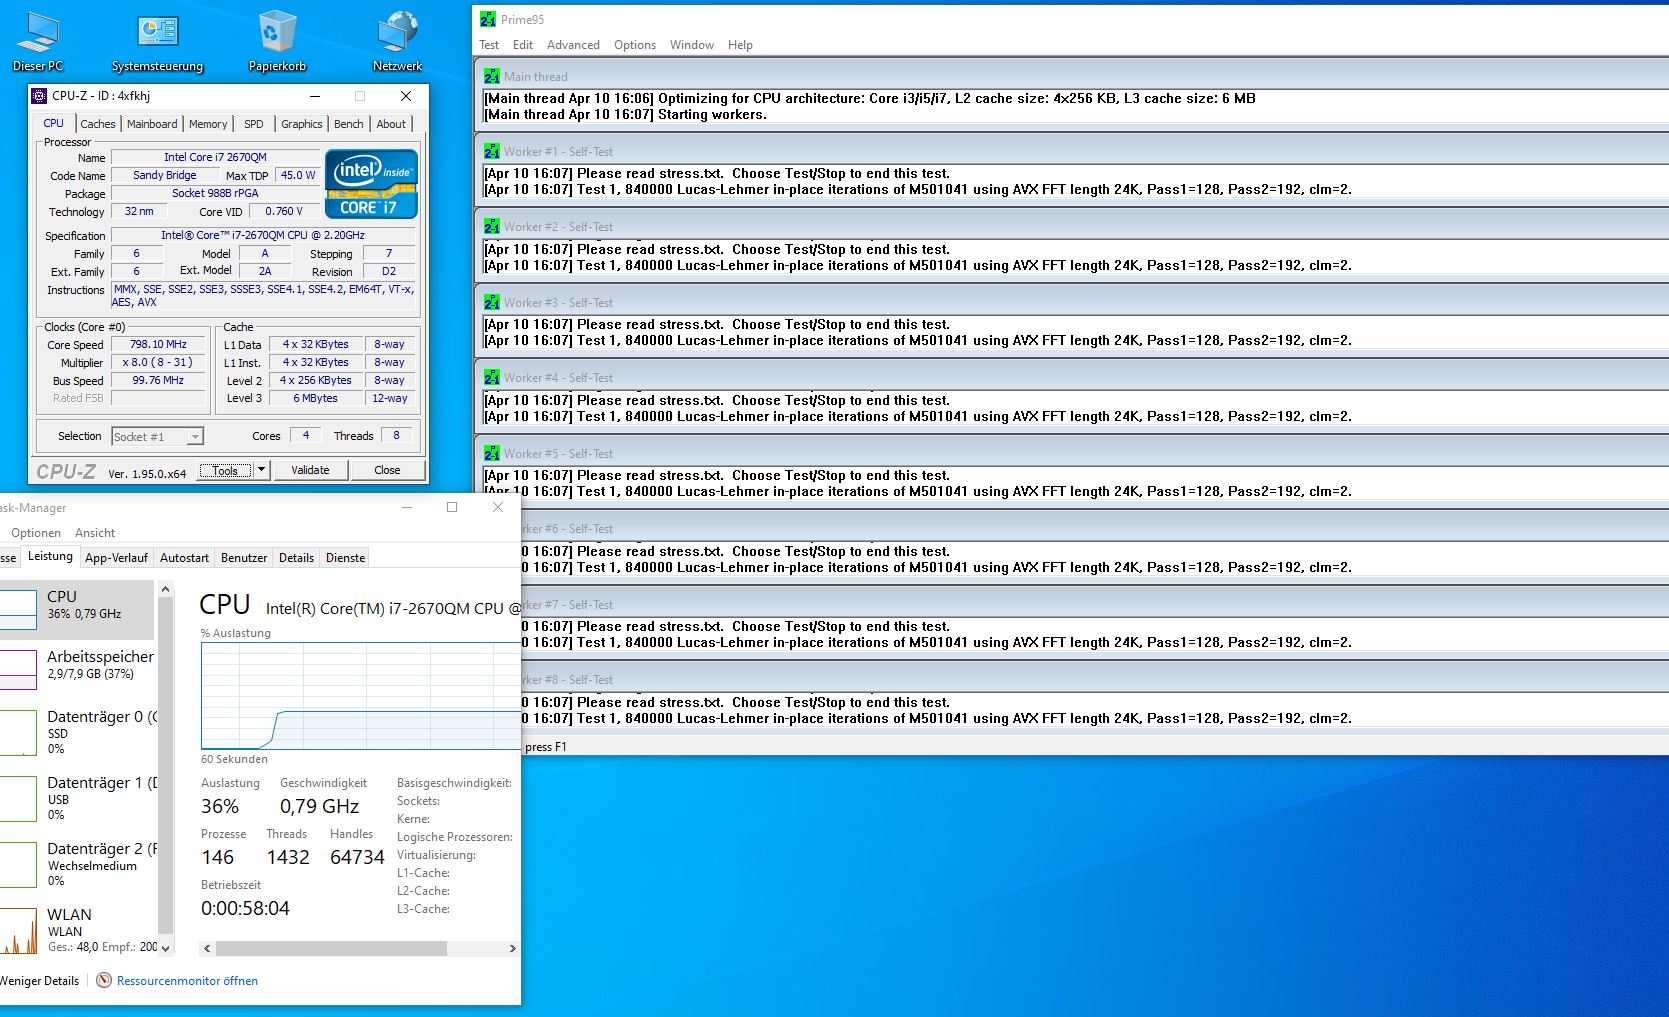Switch to the Autostart tab
The height and width of the screenshot is (1017, 1669).
tap(185, 558)
